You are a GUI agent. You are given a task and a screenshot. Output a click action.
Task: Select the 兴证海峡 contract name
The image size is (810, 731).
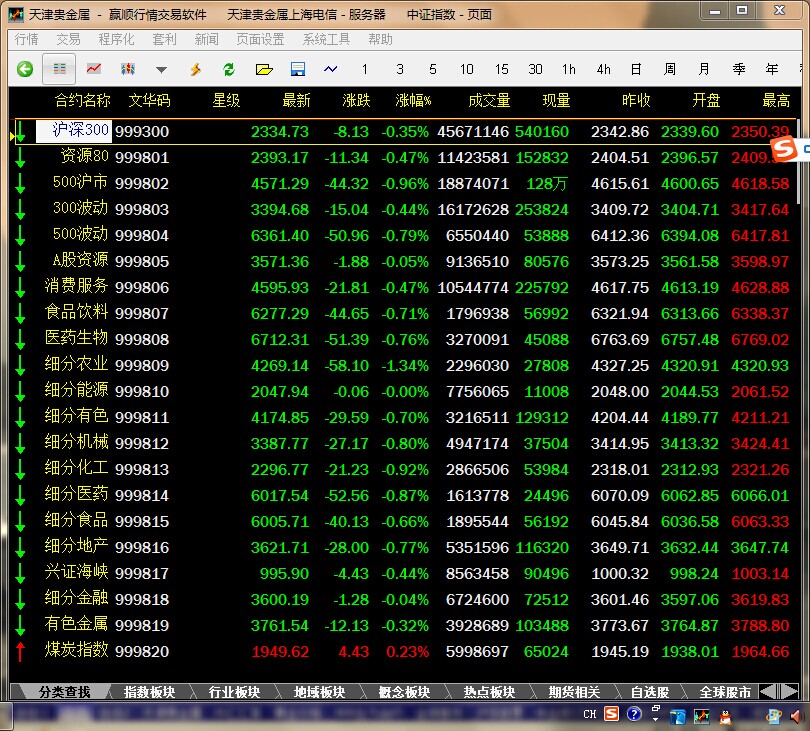click(x=76, y=571)
